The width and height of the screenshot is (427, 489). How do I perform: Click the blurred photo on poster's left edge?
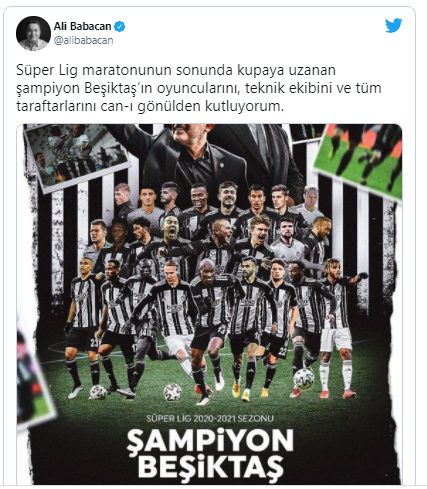33,377
